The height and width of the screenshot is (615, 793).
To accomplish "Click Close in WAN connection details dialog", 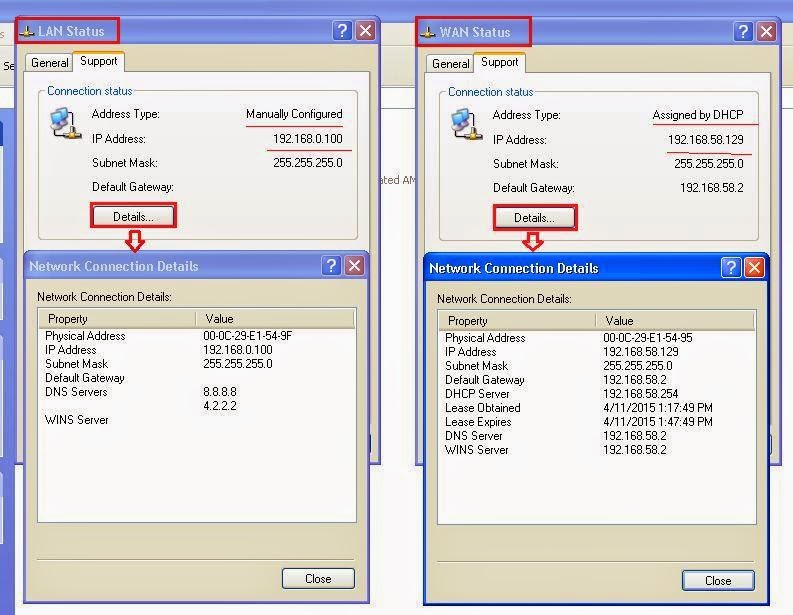I will point(718,581).
